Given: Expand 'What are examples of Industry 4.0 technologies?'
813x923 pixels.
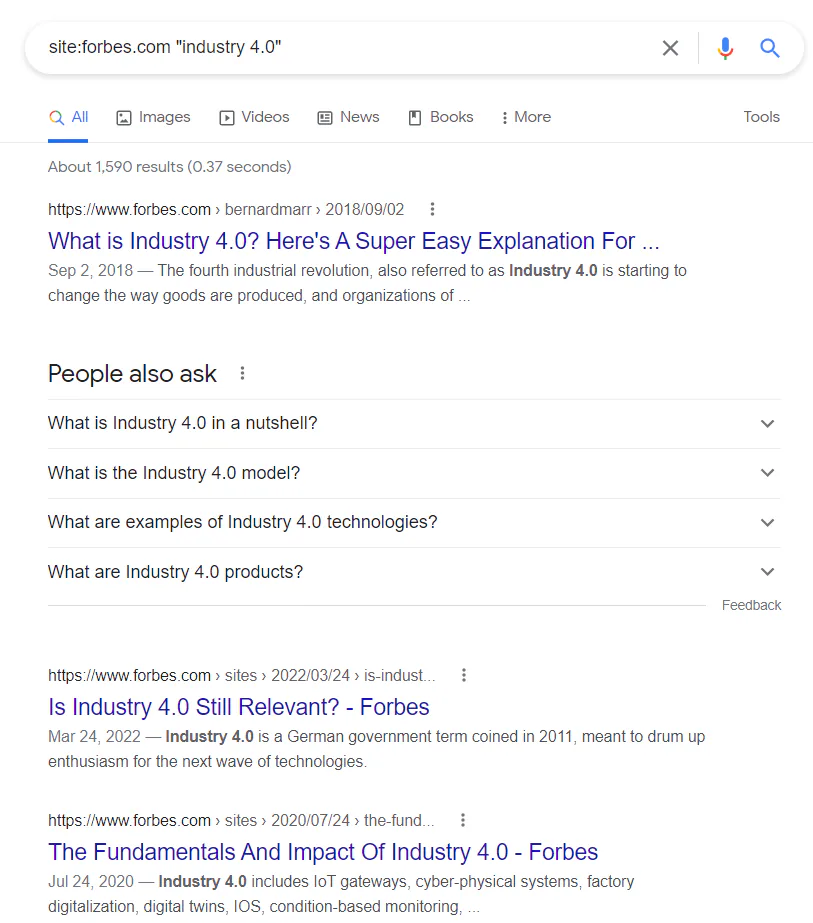Looking at the screenshot, I should (x=414, y=523).
